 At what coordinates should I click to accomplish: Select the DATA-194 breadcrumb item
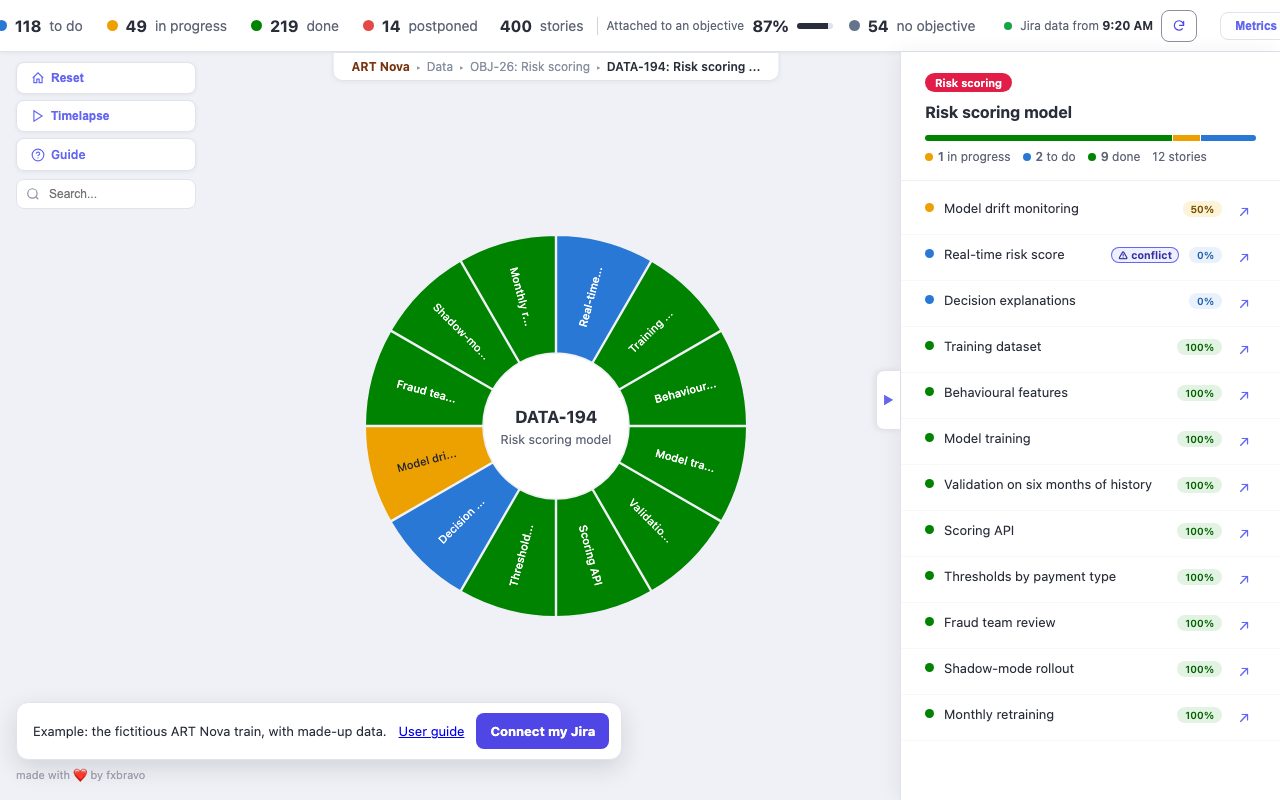683,67
